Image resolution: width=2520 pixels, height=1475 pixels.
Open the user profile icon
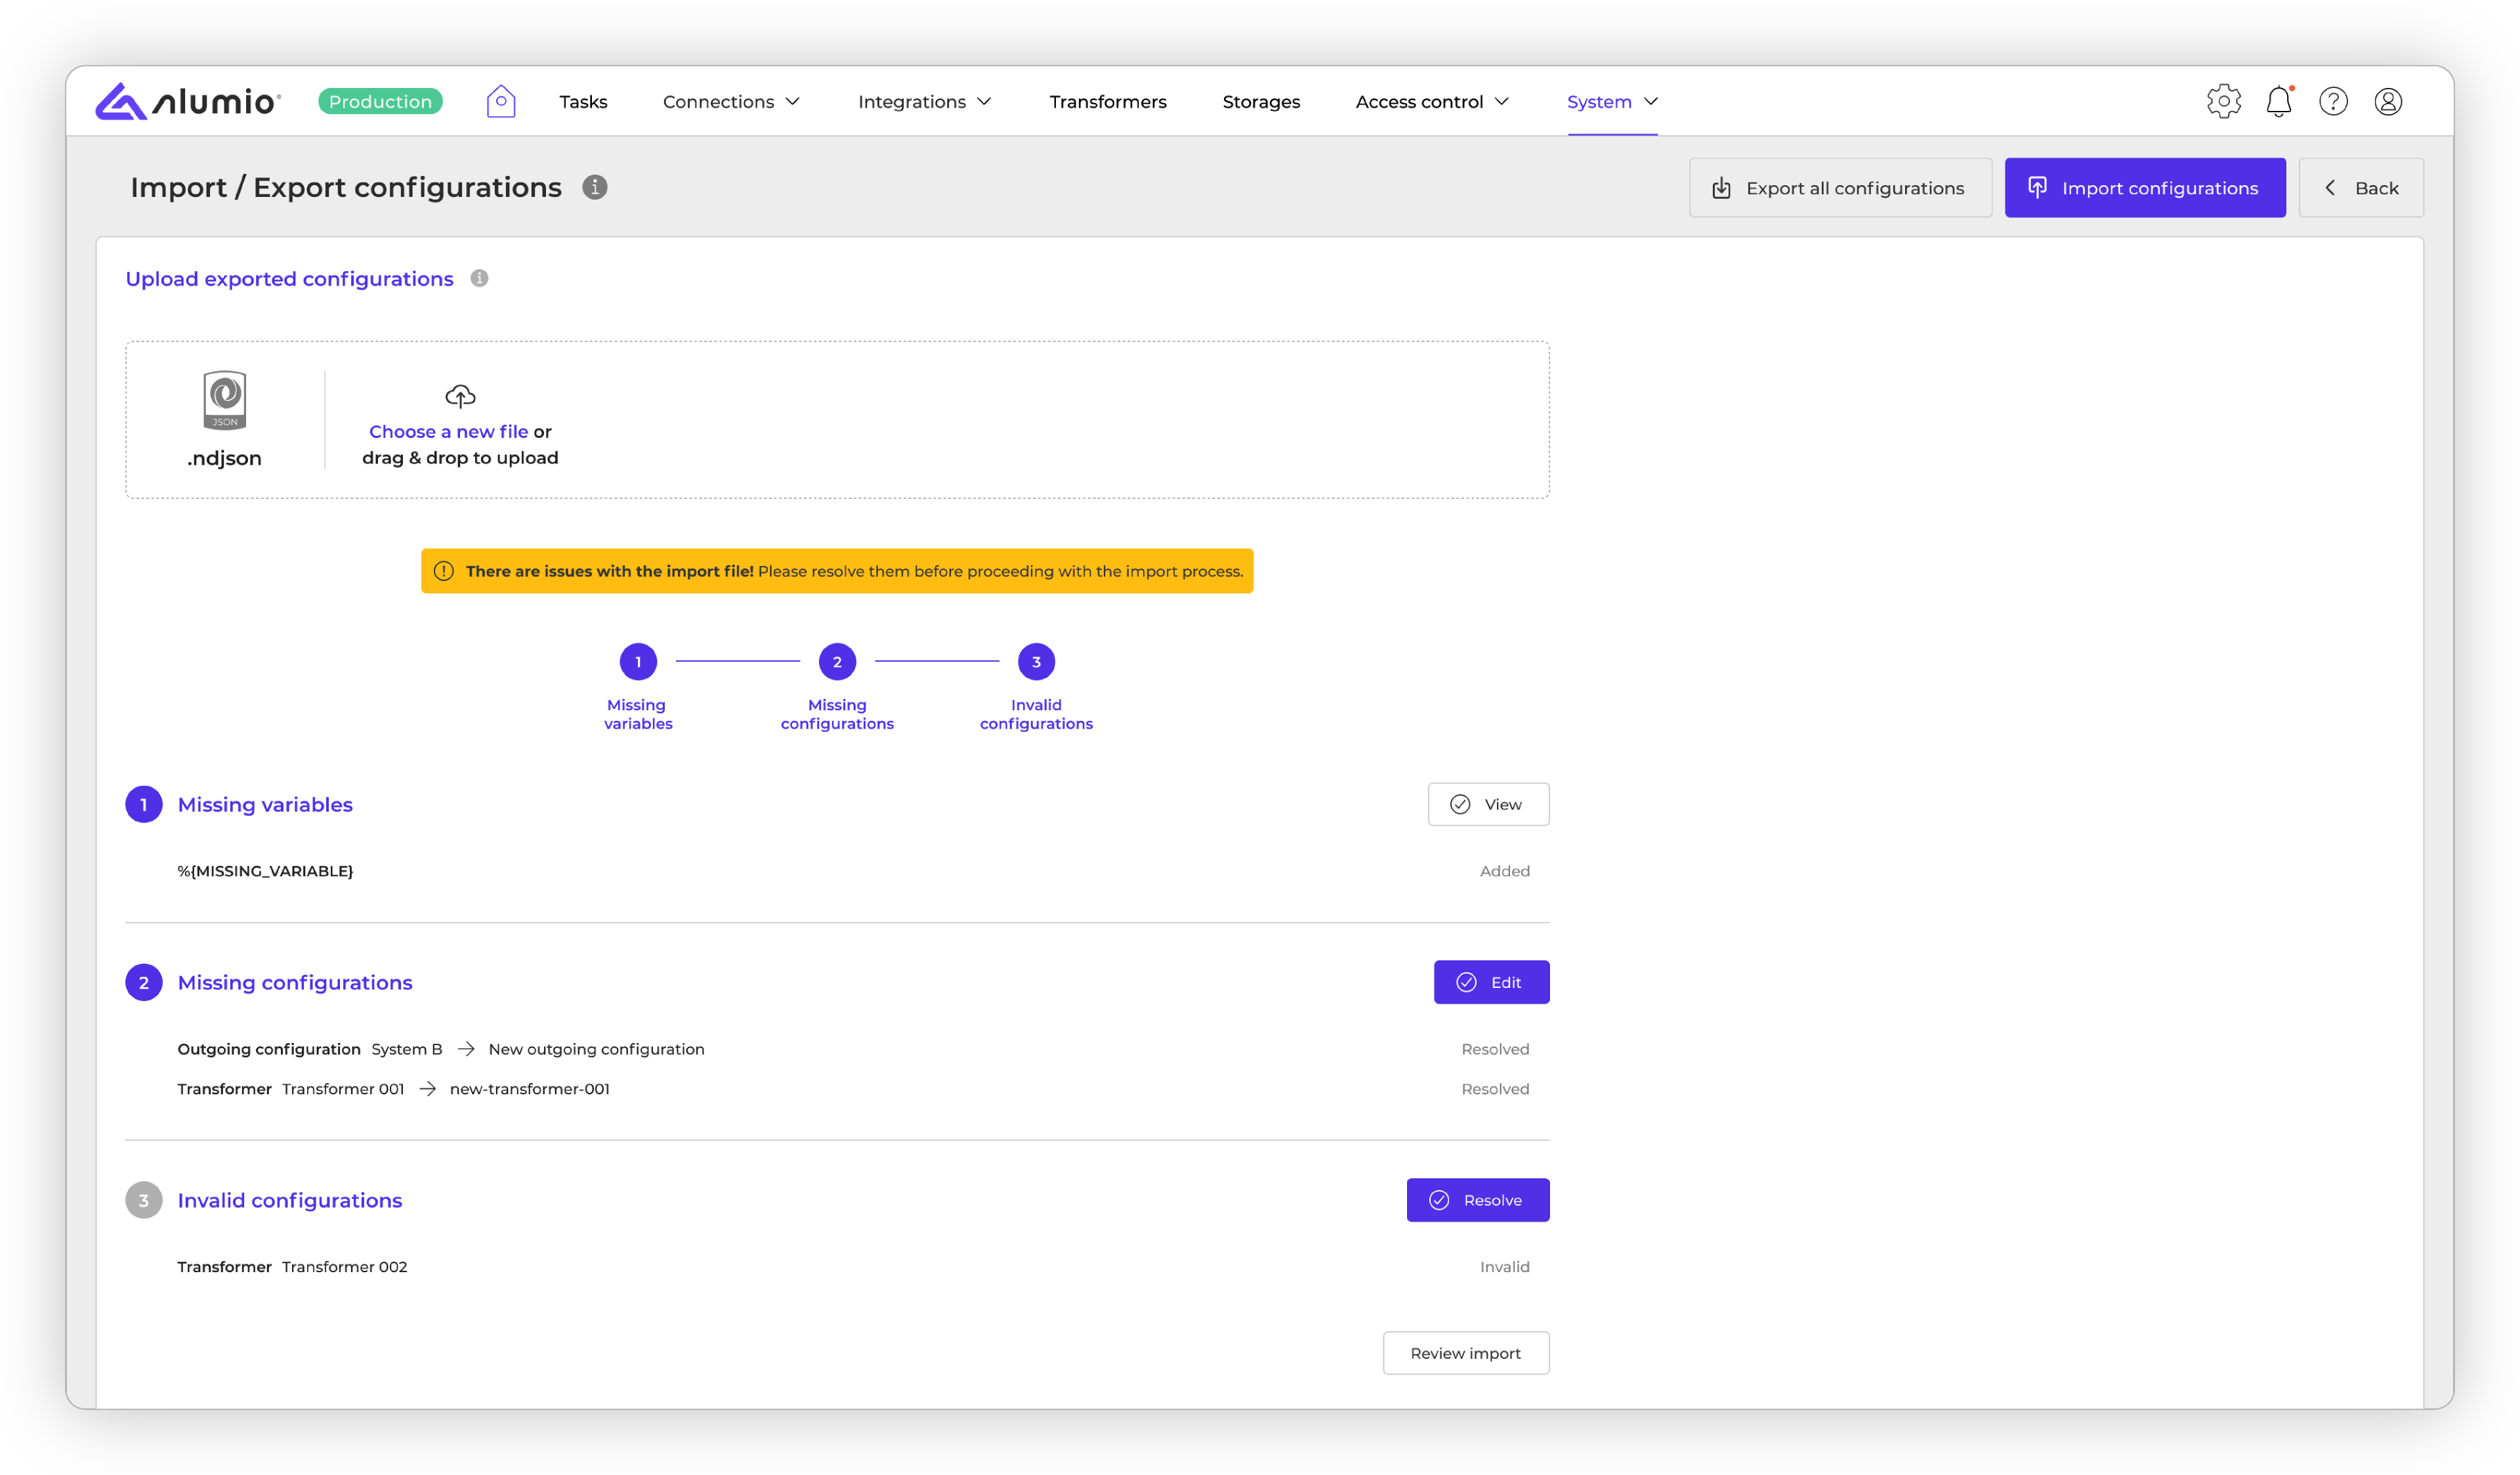point(2388,101)
